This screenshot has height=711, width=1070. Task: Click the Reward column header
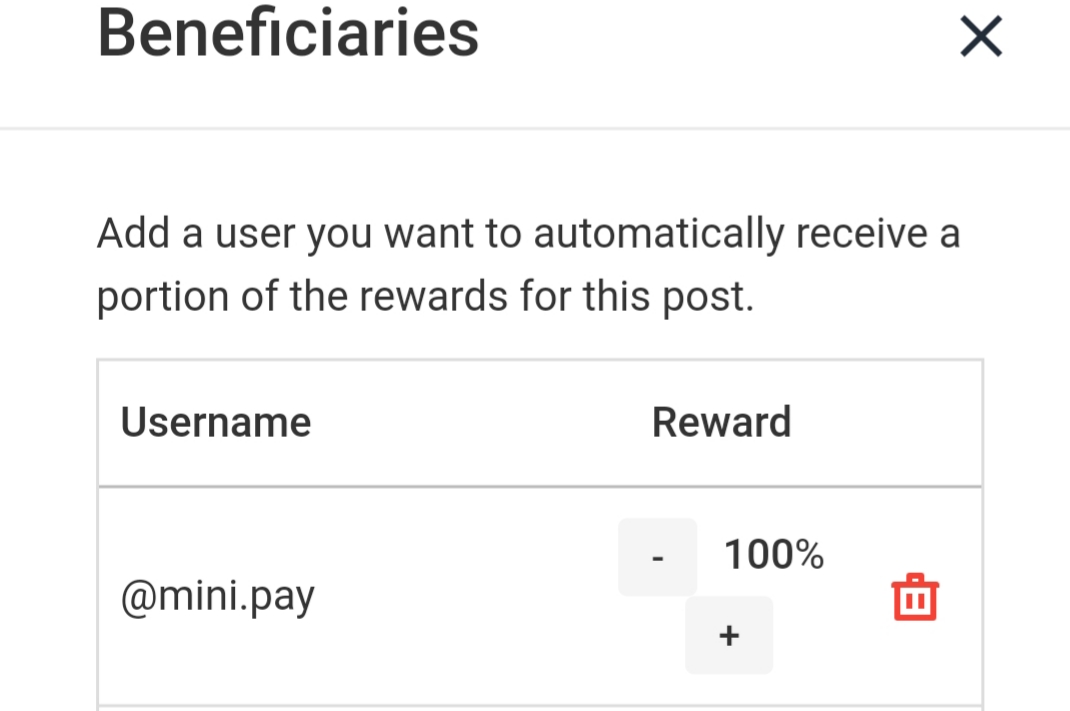click(x=721, y=422)
